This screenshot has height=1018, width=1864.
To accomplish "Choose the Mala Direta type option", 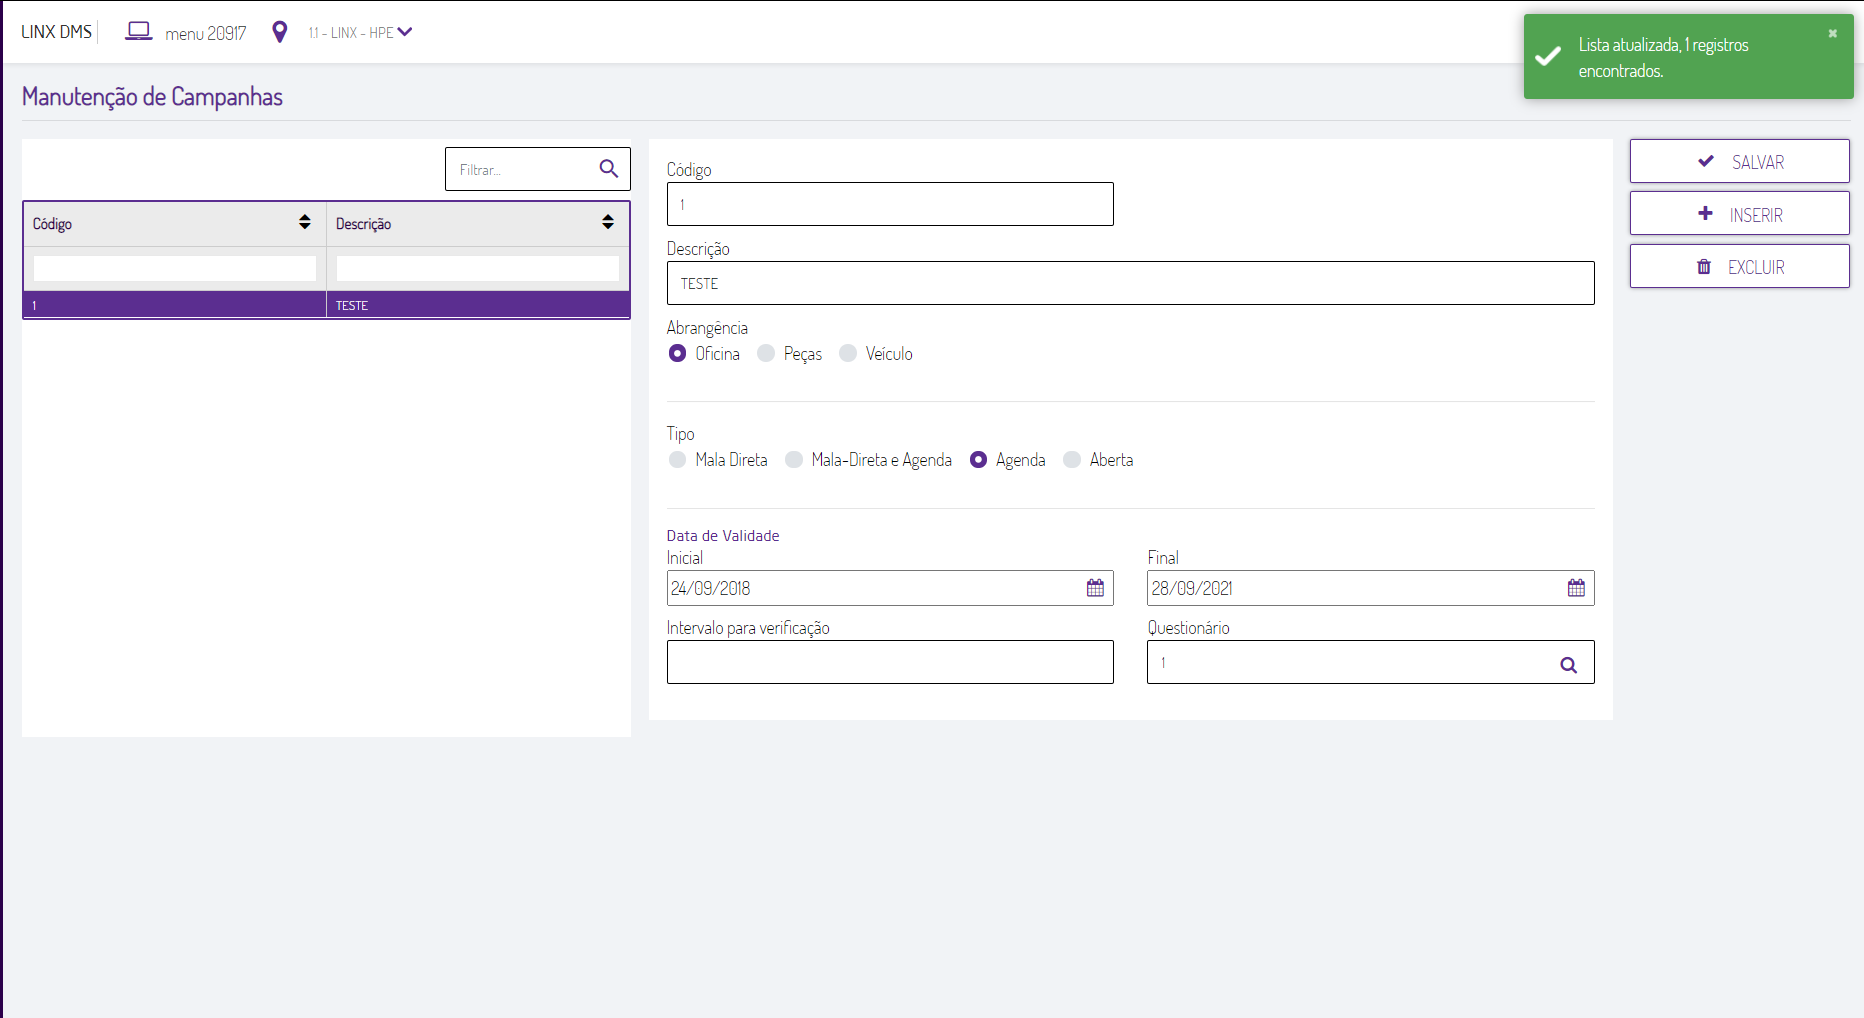I will [678, 459].
